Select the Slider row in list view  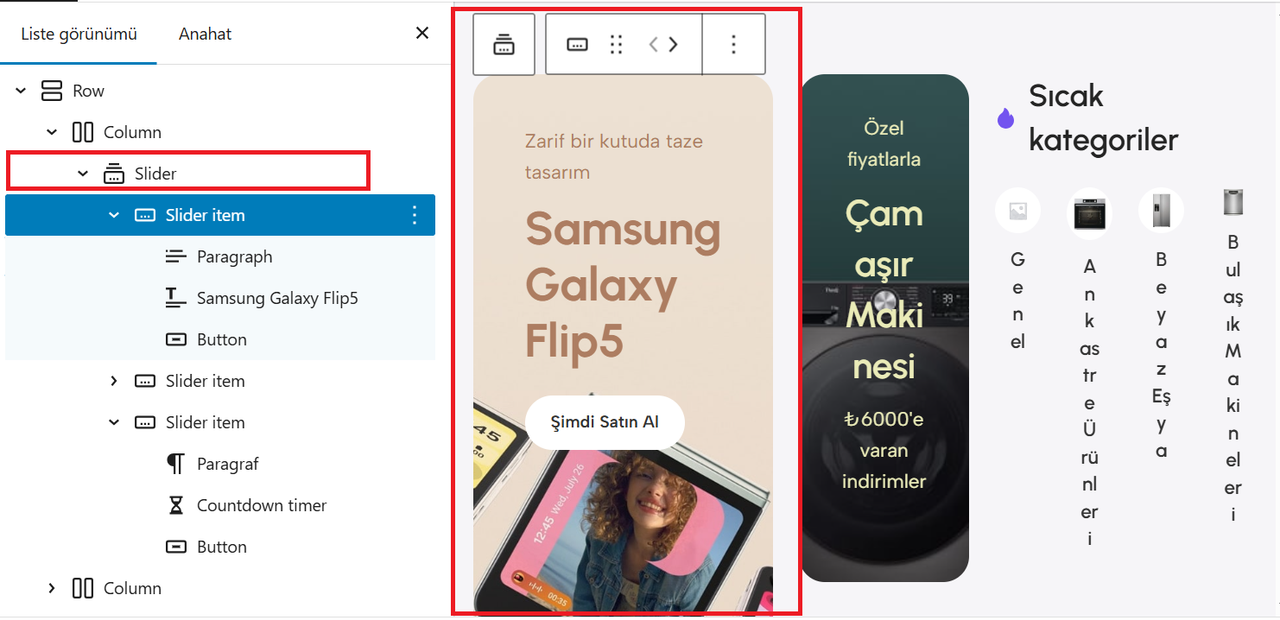(x=220, y=174)
